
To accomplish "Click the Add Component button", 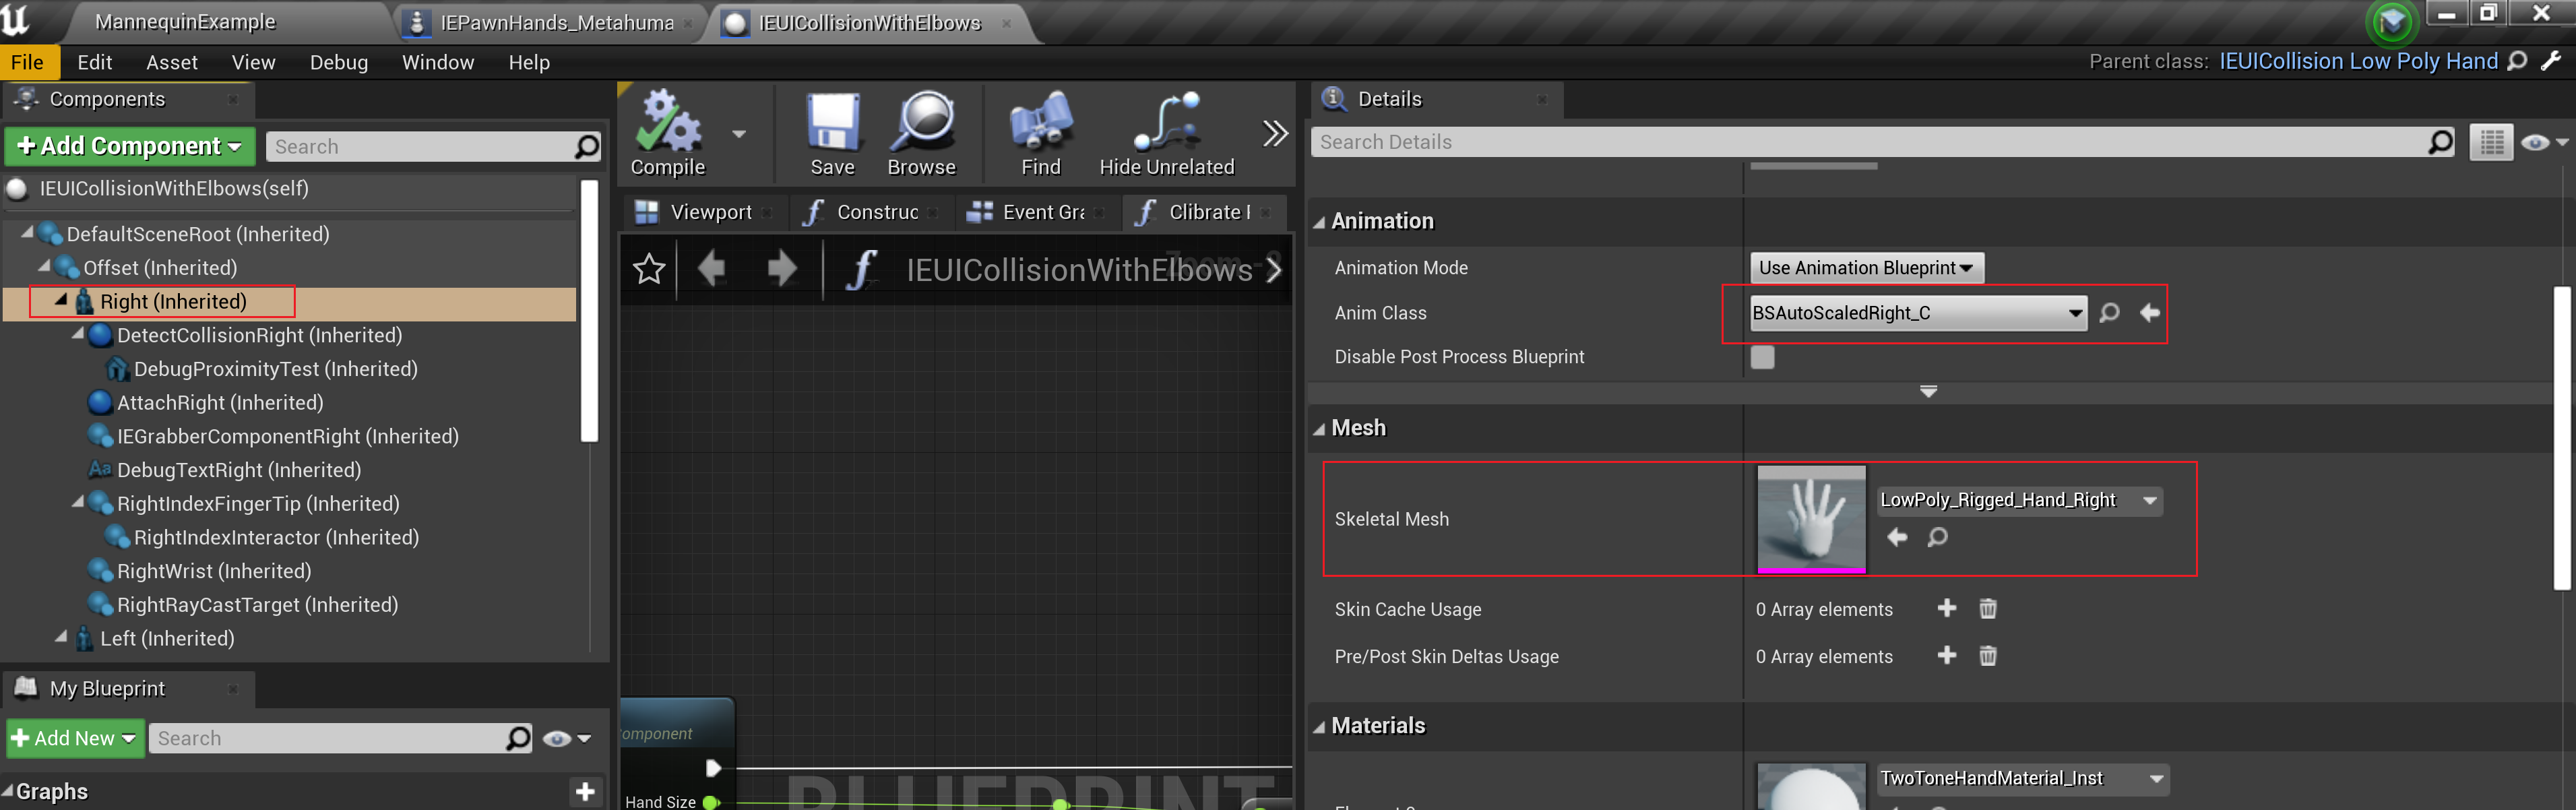I will pyautogui.click(x=130, y=146).
